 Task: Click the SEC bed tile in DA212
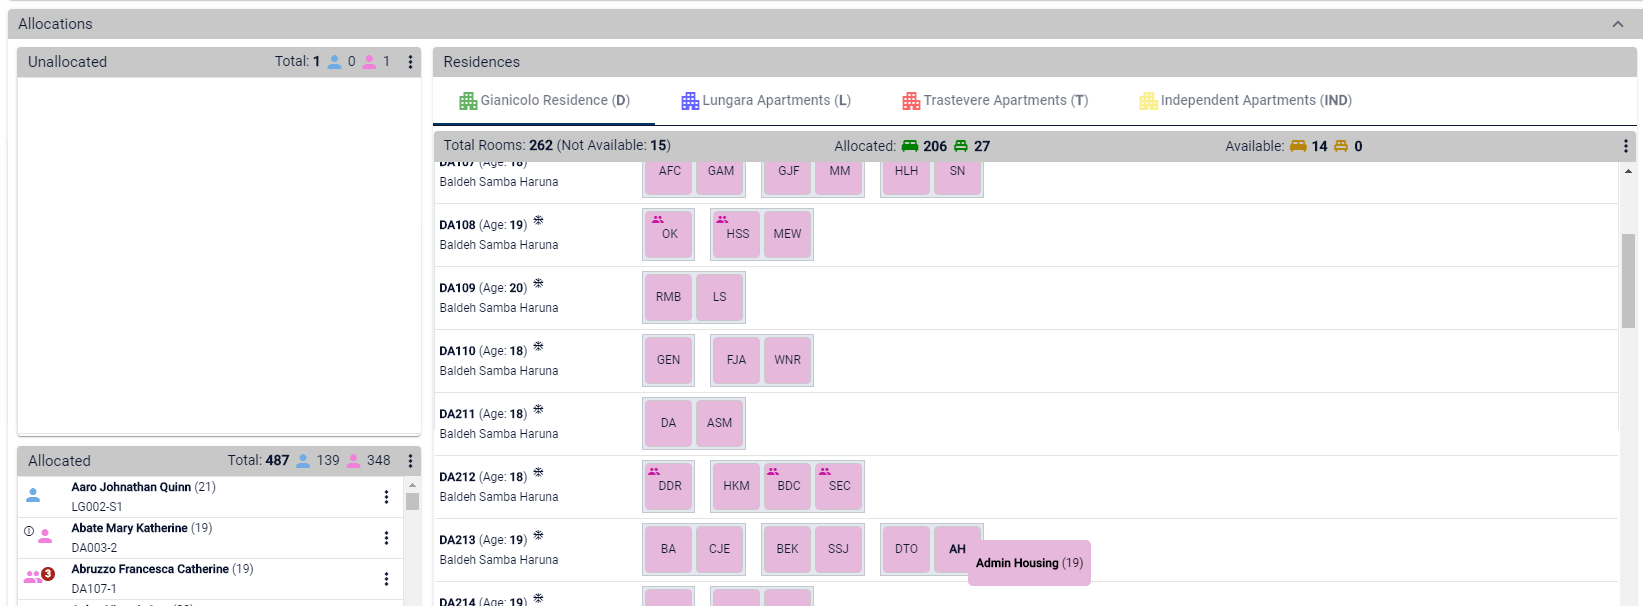click(839, 486)
